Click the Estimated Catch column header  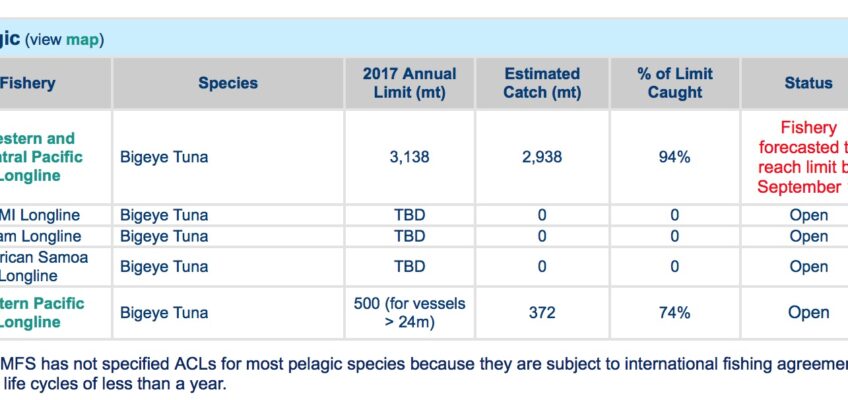click(542, 83)
